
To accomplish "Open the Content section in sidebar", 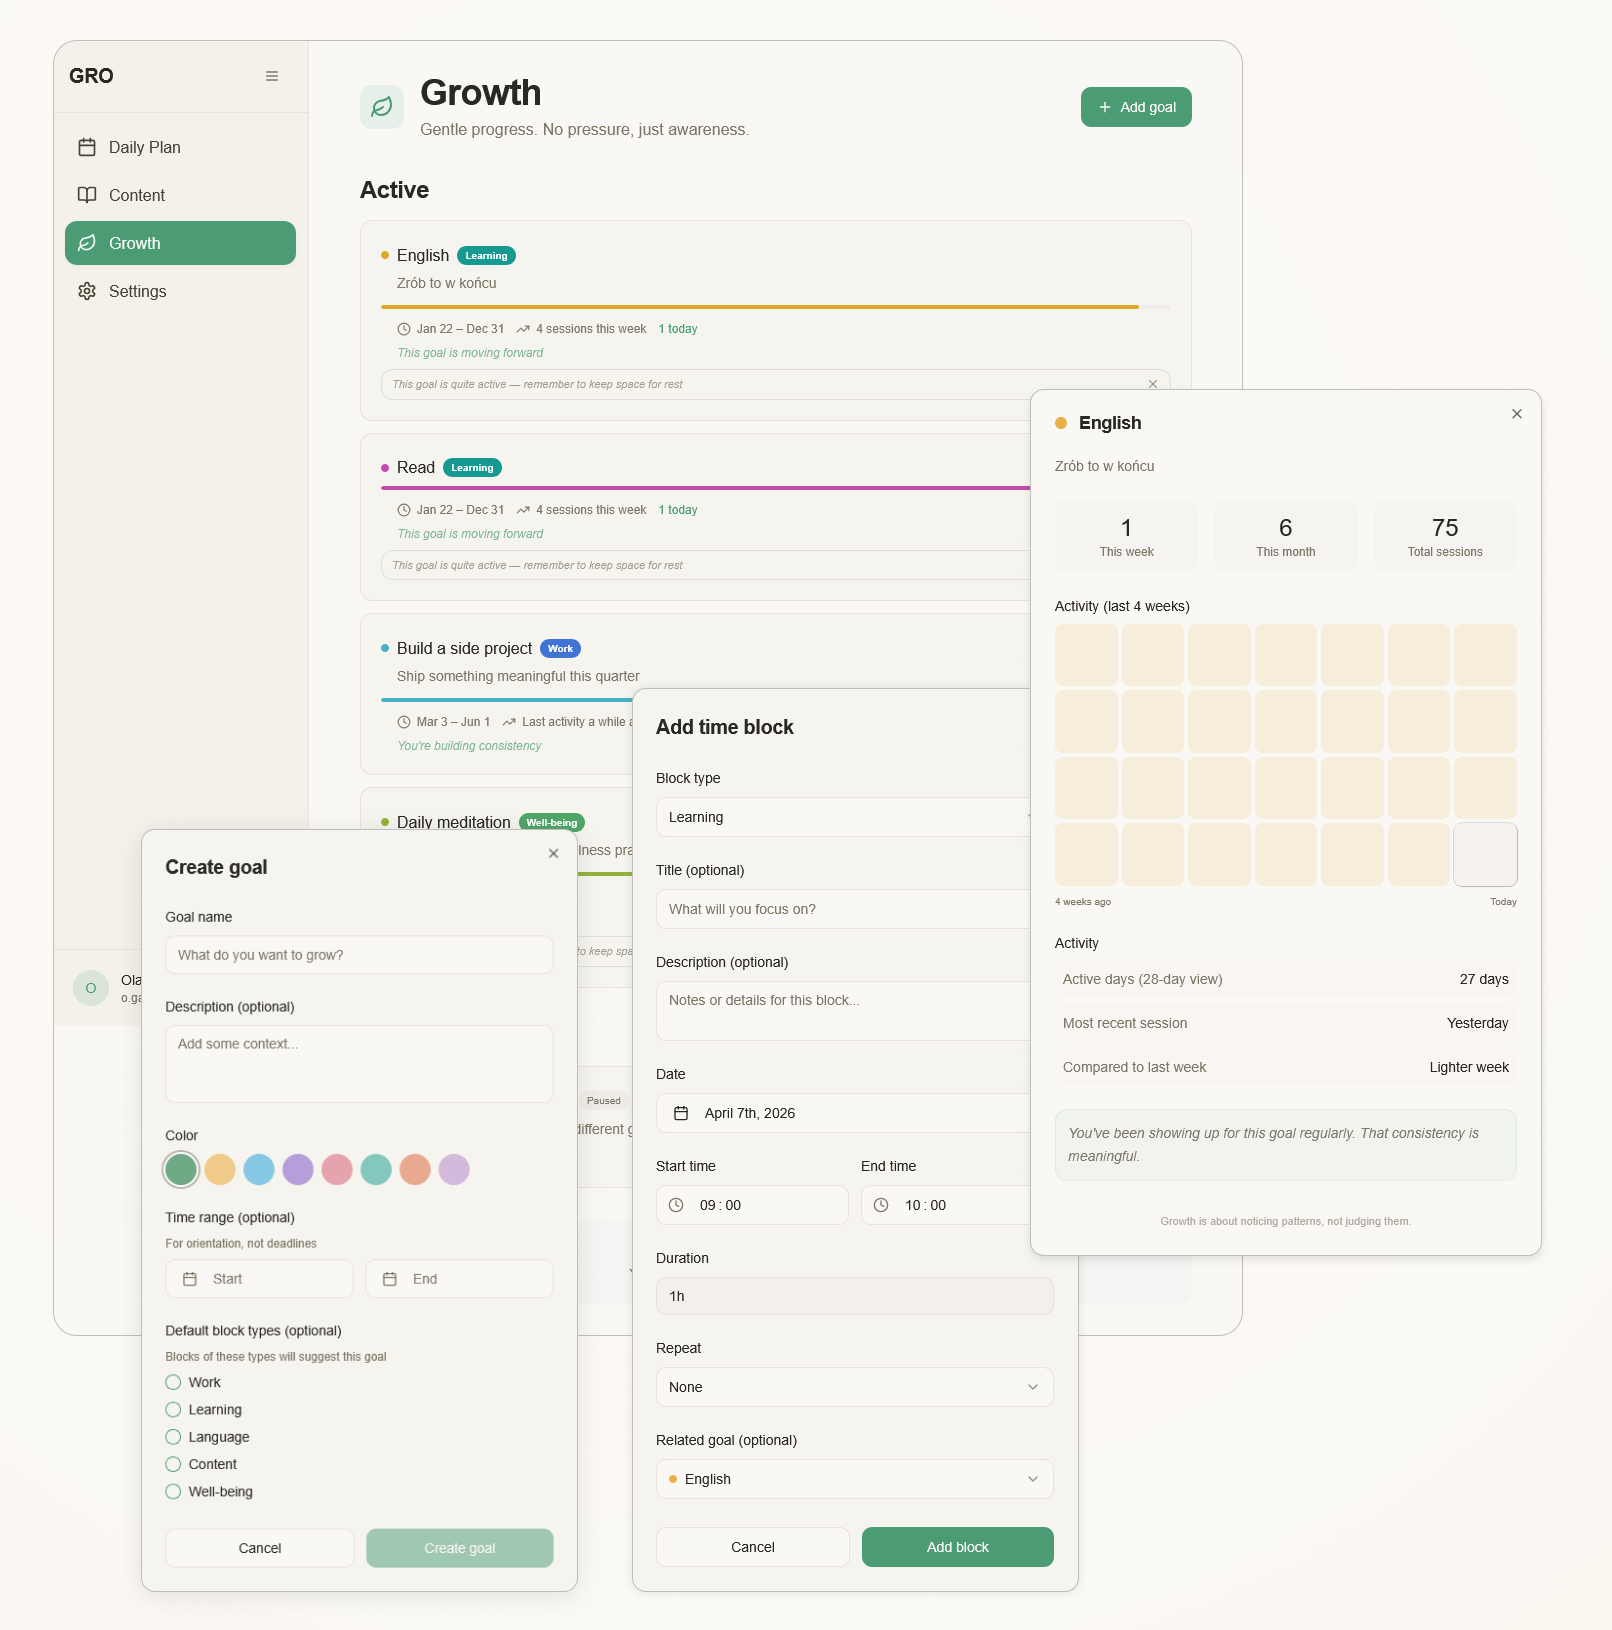I will pos(180,195).
